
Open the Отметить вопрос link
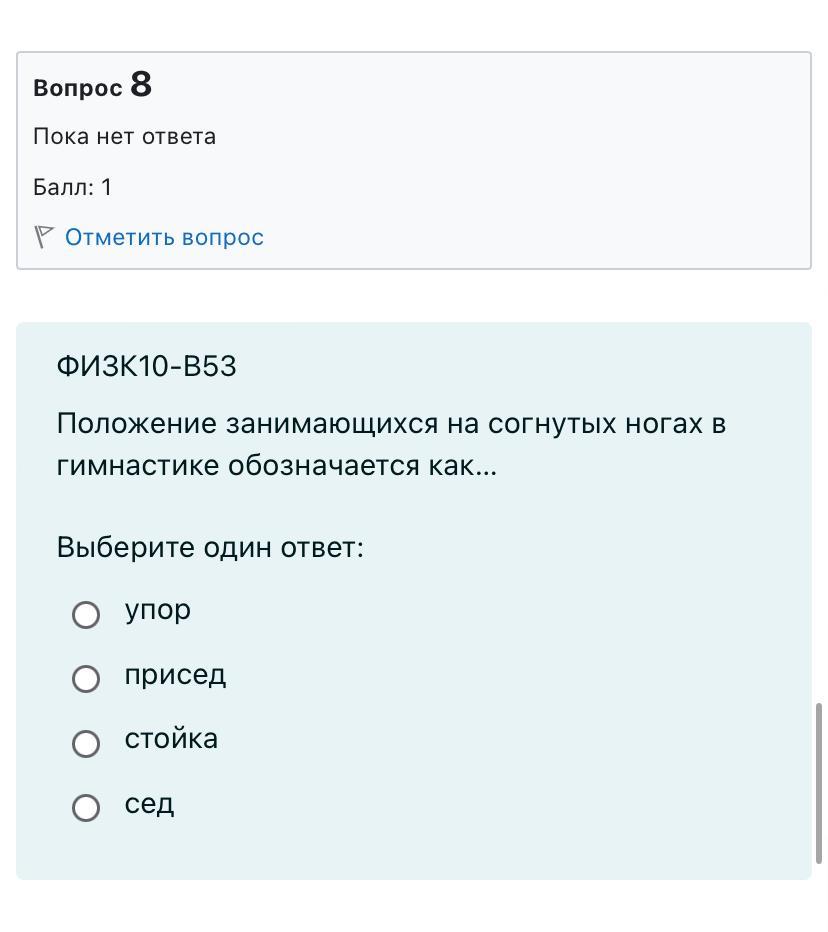point(164,237)
